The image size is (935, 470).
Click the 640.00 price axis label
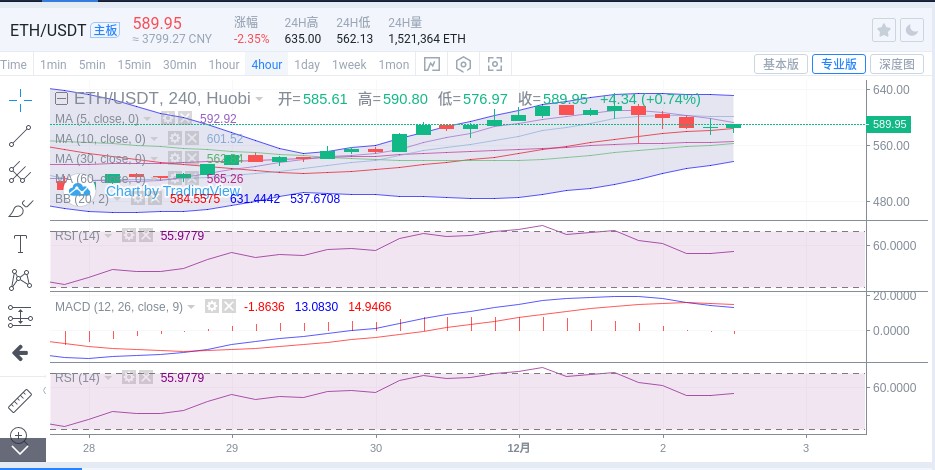tap(891, 89)
